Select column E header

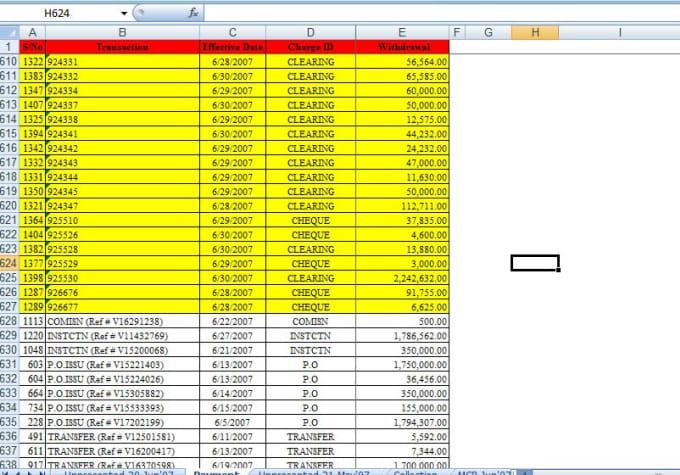point(402,33)
